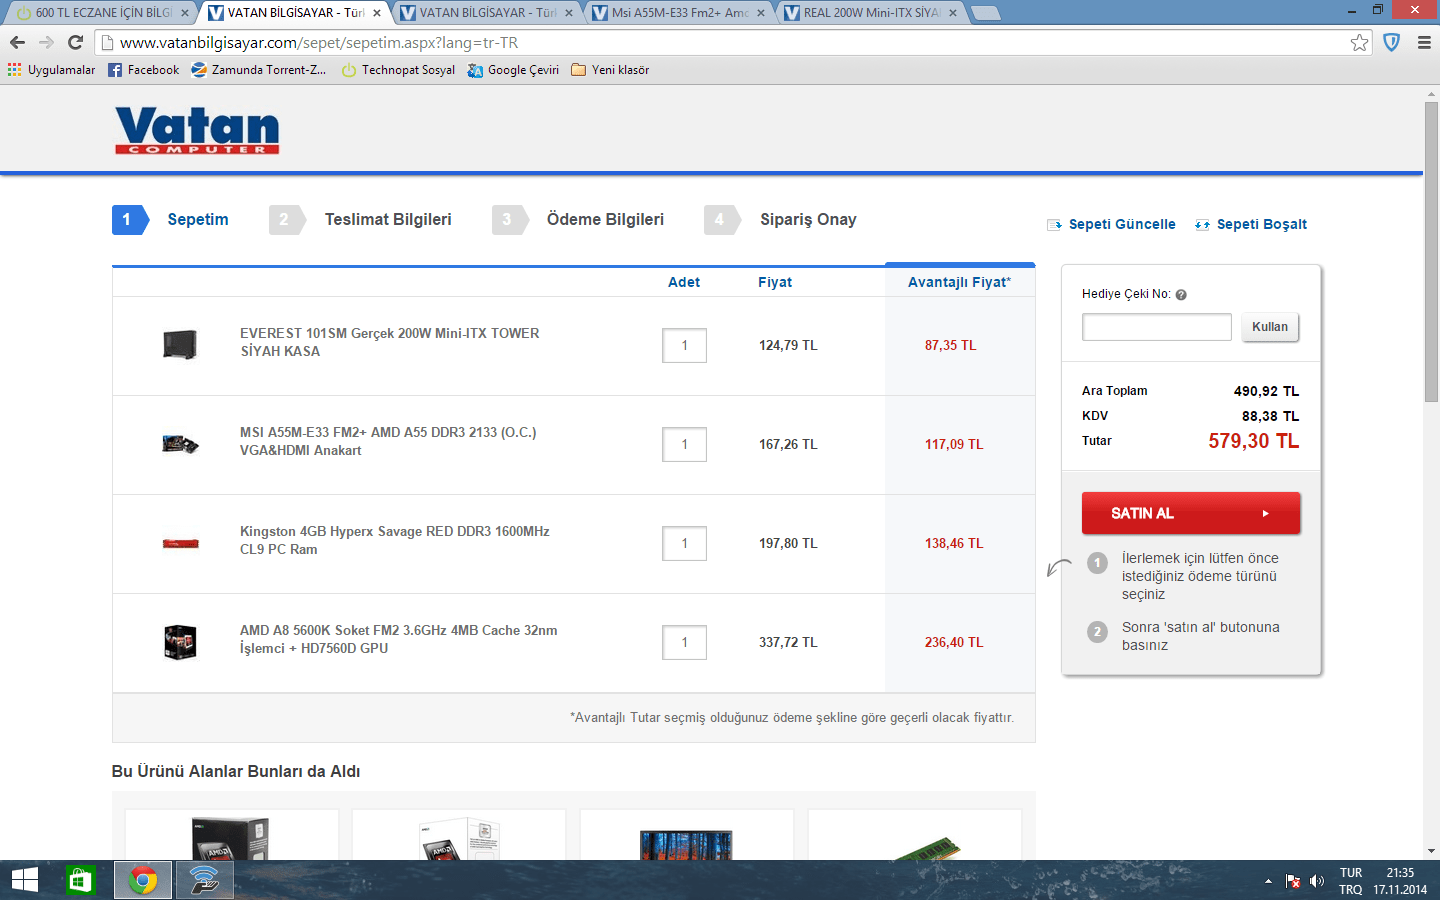Open the Technopat Sosyal bookmark
Screen dimensions: 1440x900
coord(398,70)
